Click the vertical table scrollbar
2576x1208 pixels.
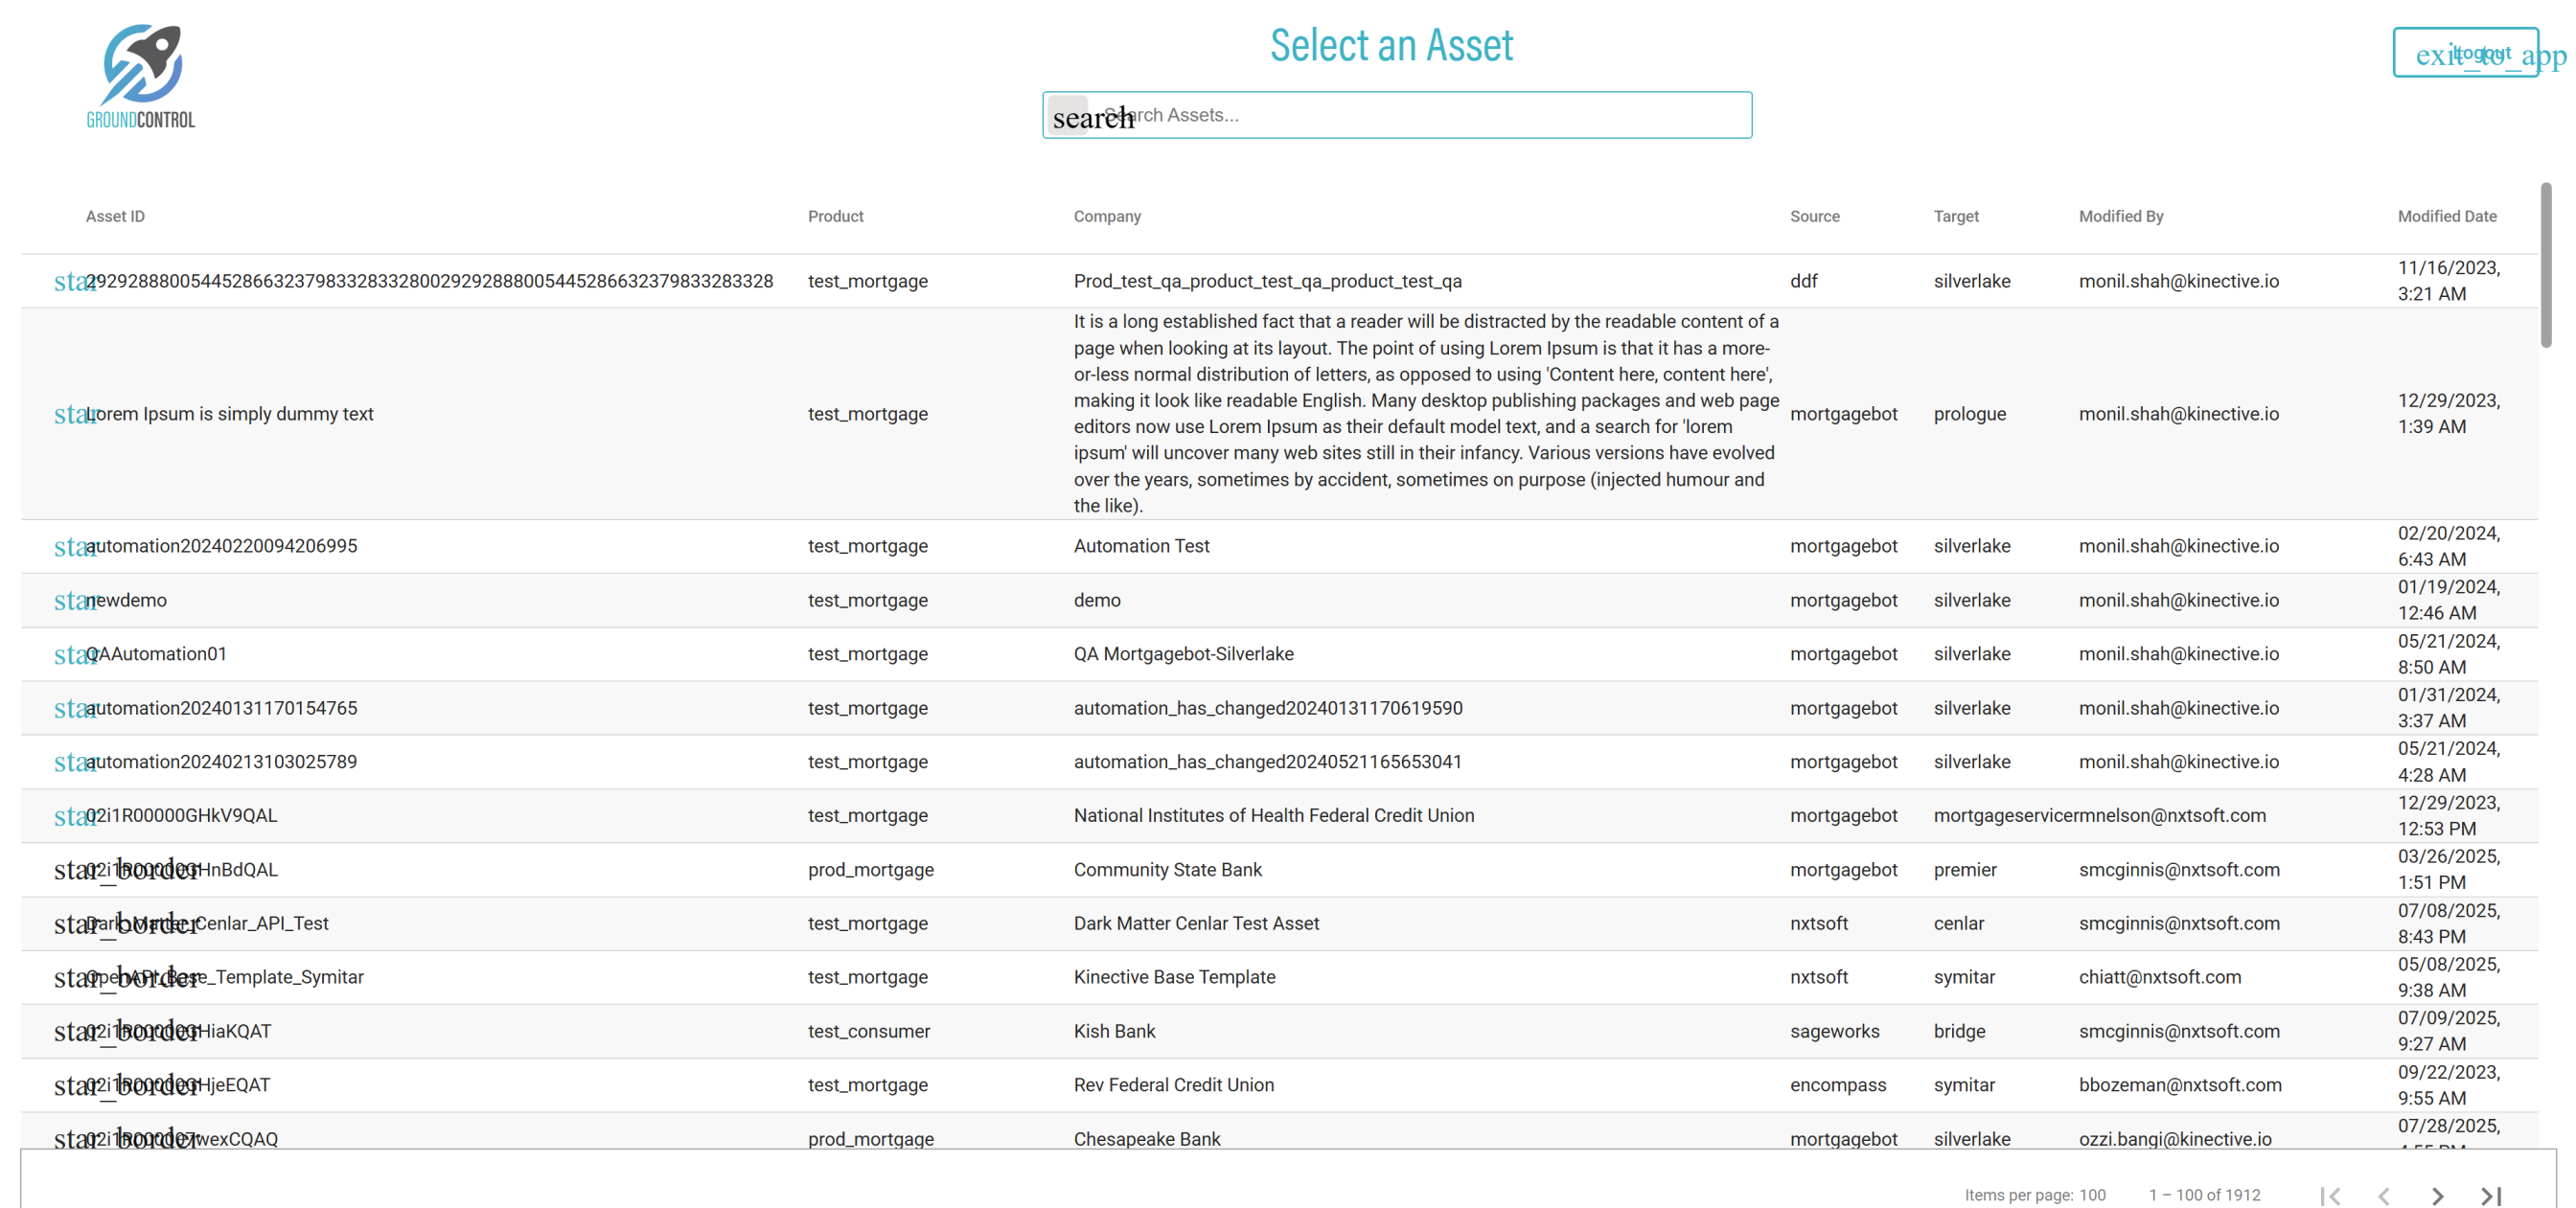point(2545,266)
